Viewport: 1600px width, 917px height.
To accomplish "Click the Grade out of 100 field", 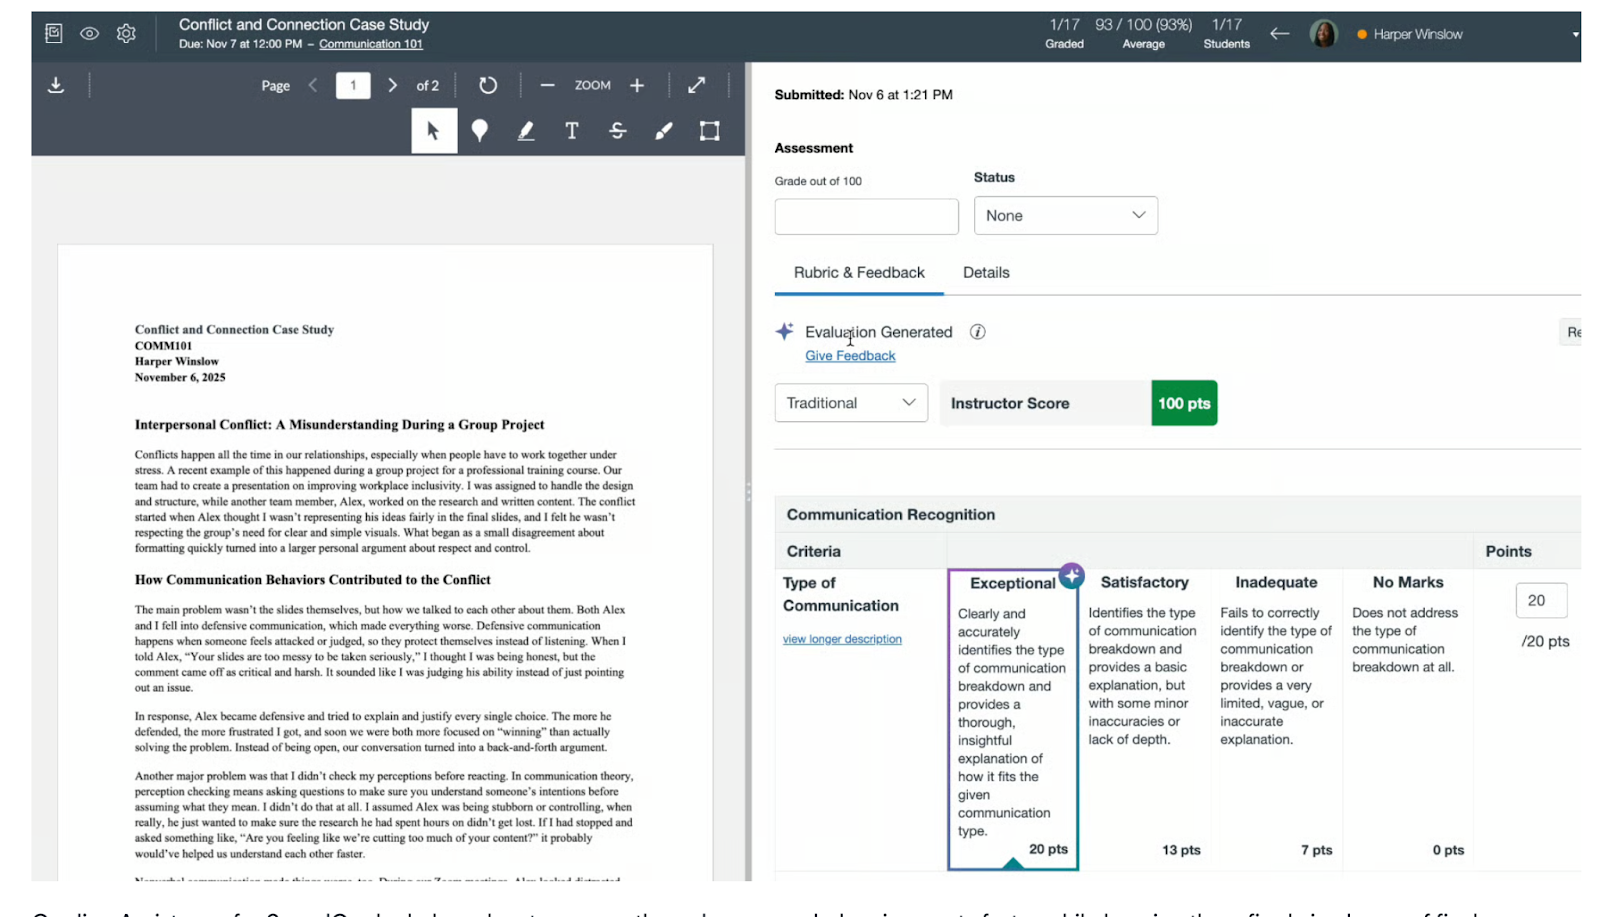I will [x=866, y=217].
